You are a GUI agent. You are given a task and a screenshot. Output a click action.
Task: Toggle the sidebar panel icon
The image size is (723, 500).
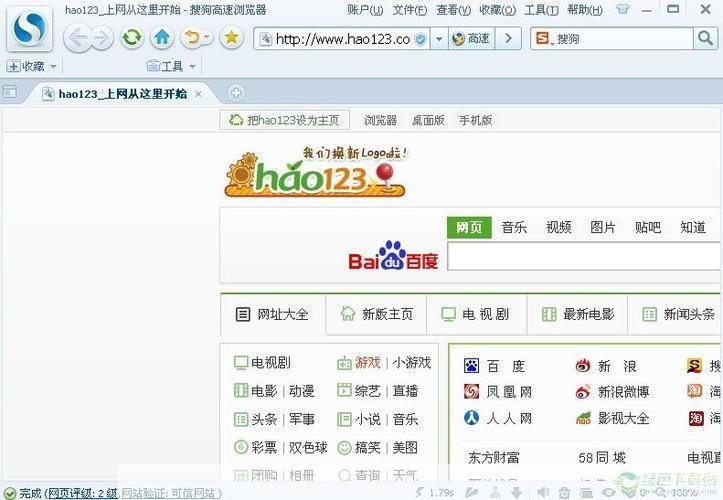pos(10,91)
